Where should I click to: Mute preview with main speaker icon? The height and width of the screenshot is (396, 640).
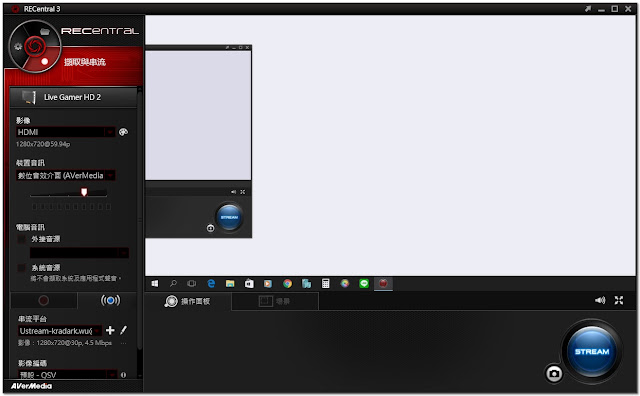(600, 300)
